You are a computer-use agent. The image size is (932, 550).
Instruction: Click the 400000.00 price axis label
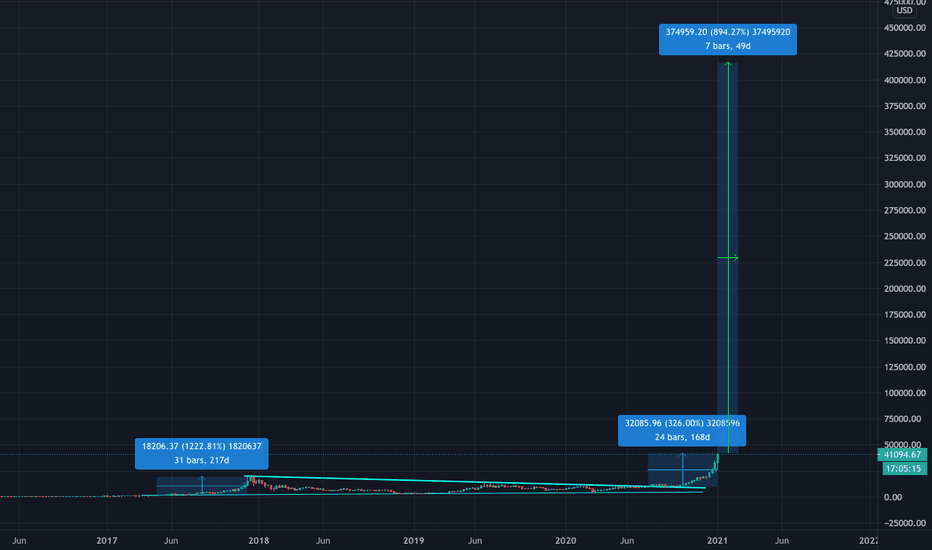[x=905, y=80]
